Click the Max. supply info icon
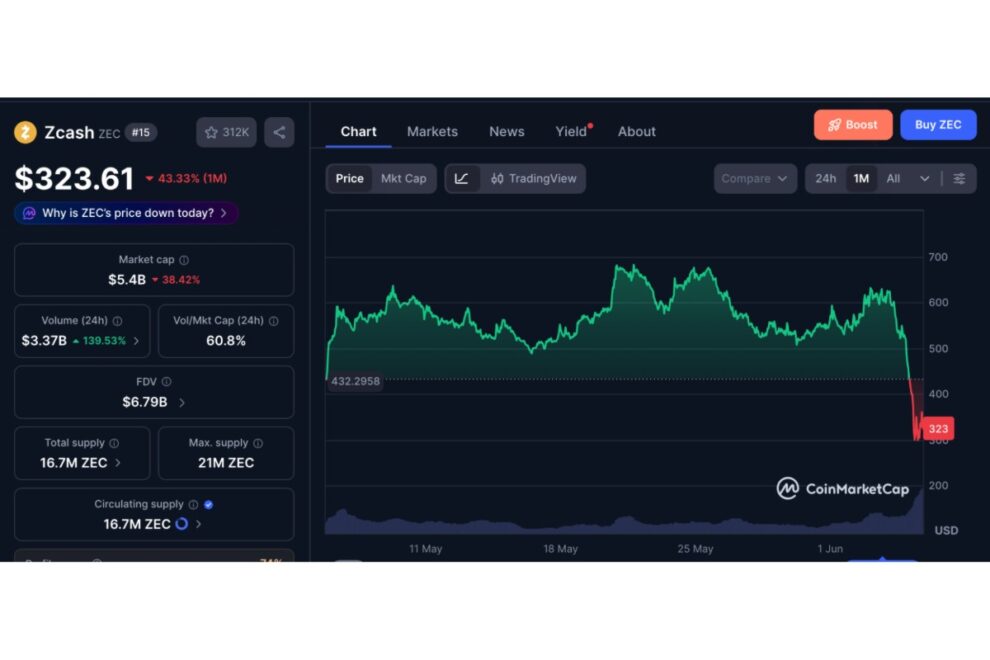The height and width of the screenshot is (660, 990). [x=258, y=443]
